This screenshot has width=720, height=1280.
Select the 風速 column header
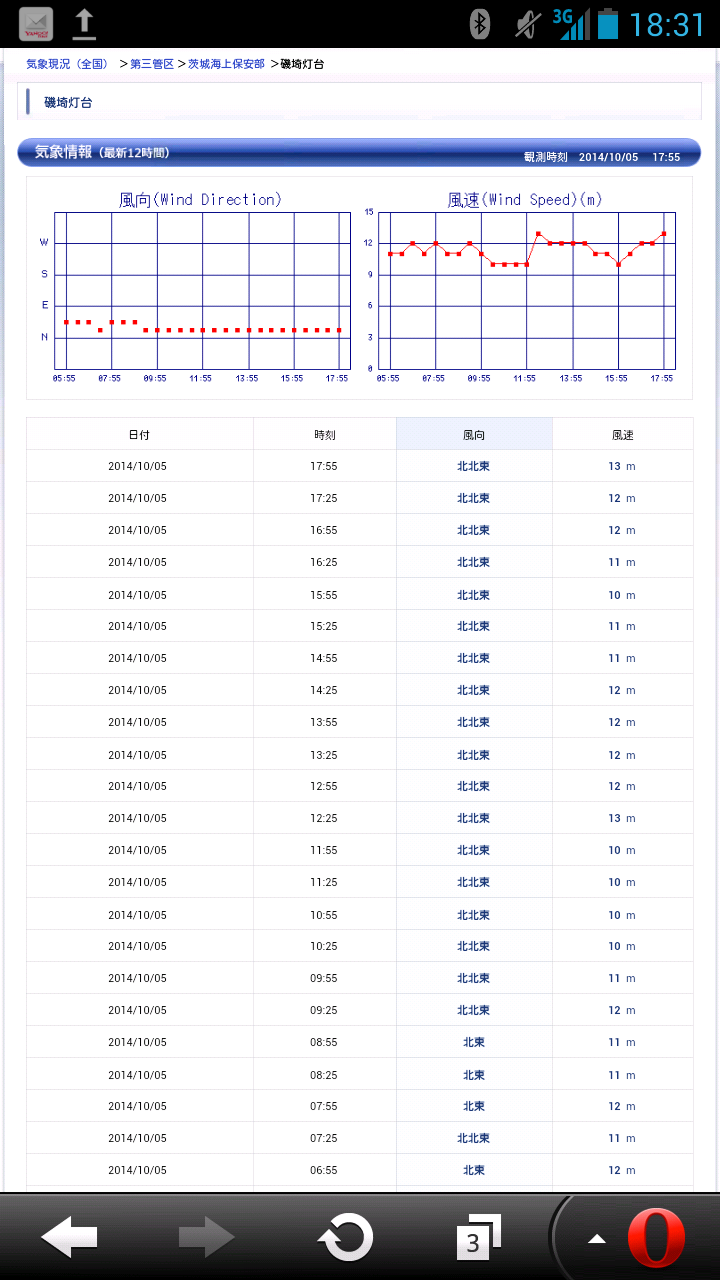[x=622, y=435]
